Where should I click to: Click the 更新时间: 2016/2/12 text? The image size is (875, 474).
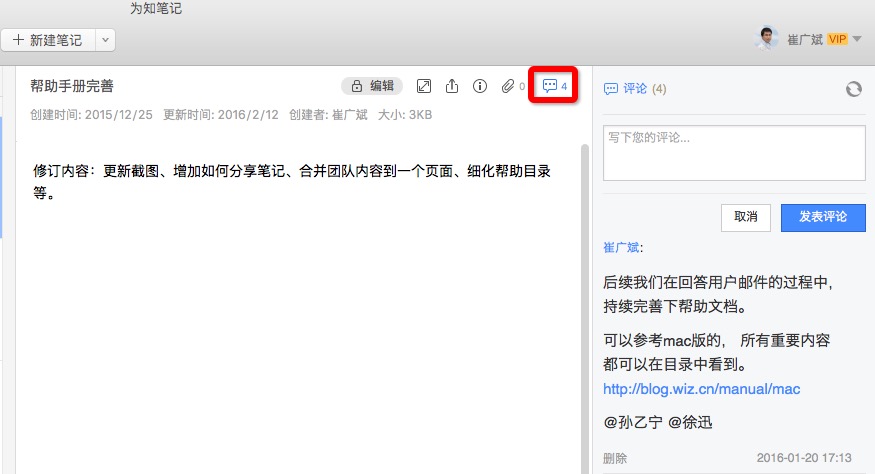coord(221,115)
